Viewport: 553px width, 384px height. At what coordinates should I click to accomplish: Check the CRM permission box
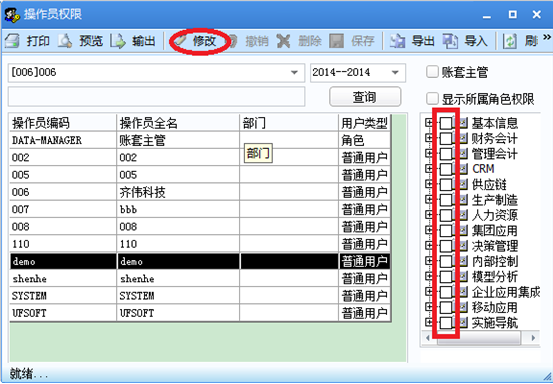pos(446,169)
